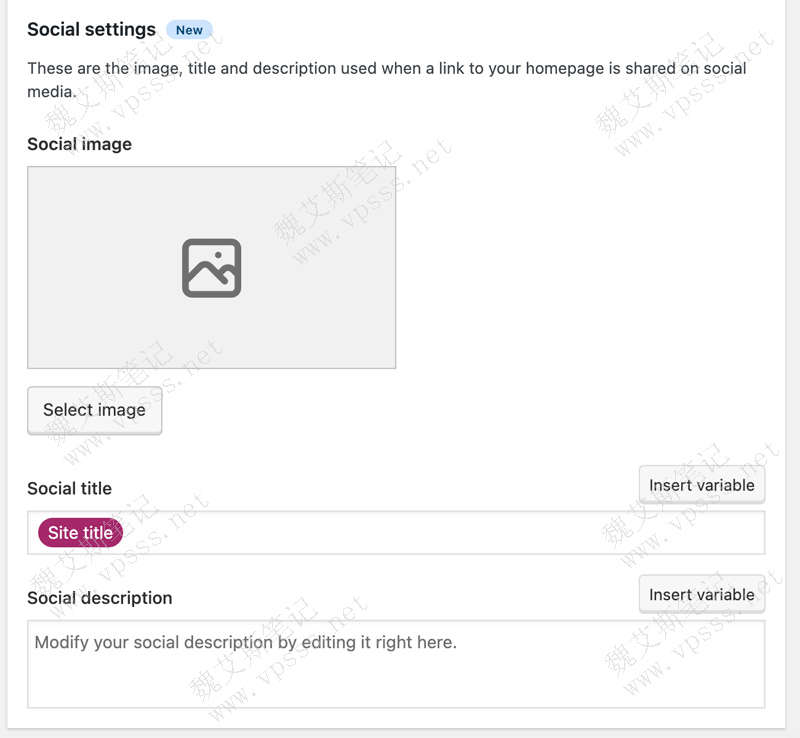
Task: Click the Social description label
Action: 99,598
